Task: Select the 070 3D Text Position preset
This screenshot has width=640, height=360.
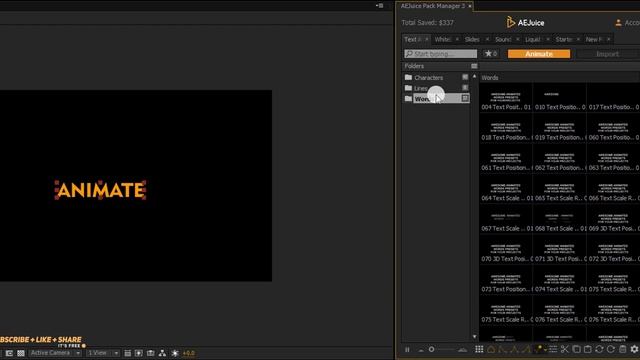Action: coord(506,250)
